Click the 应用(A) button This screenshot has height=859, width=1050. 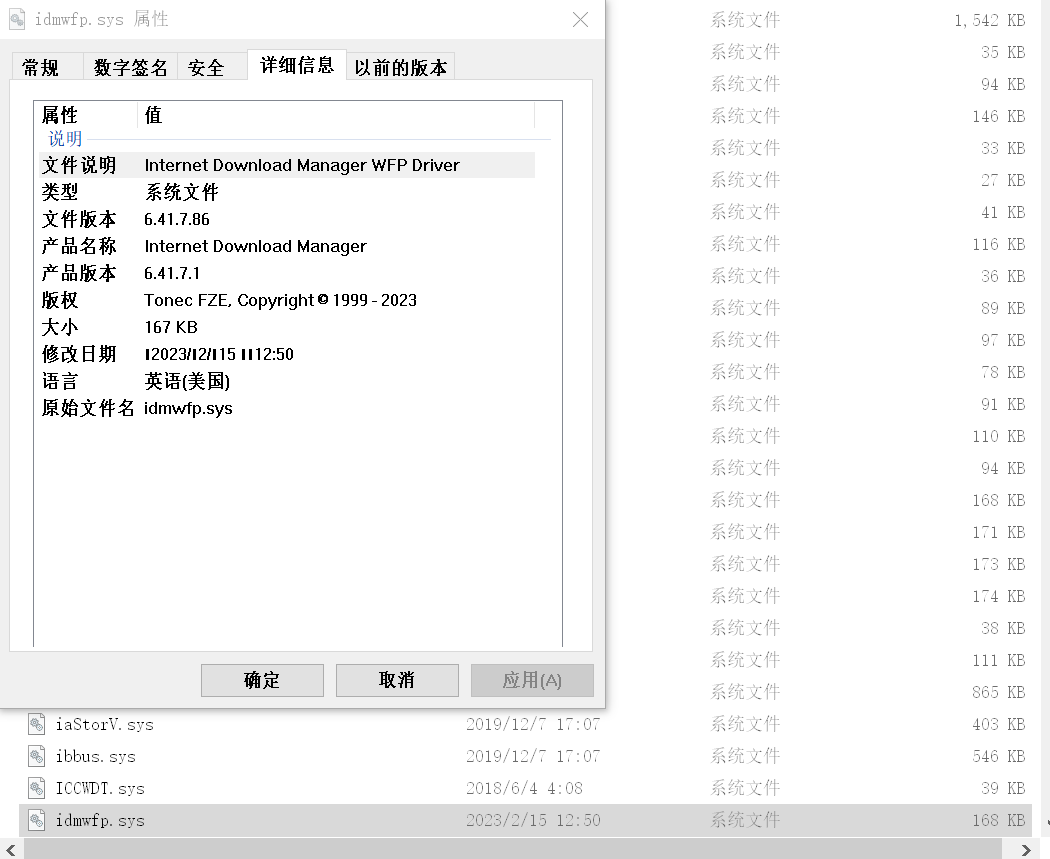pyautogui.click(x=531, y=680)
